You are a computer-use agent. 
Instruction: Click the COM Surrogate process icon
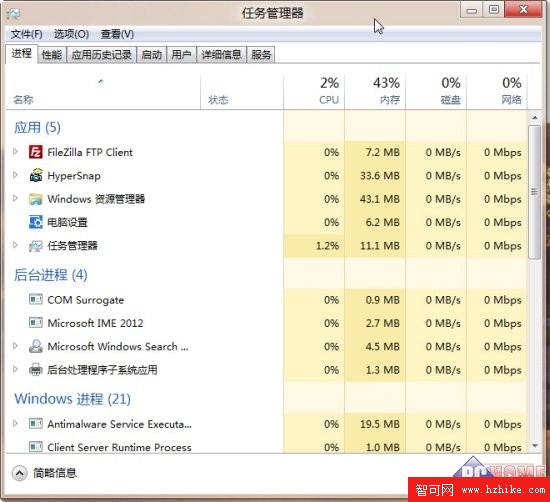[x=35, y=300]
